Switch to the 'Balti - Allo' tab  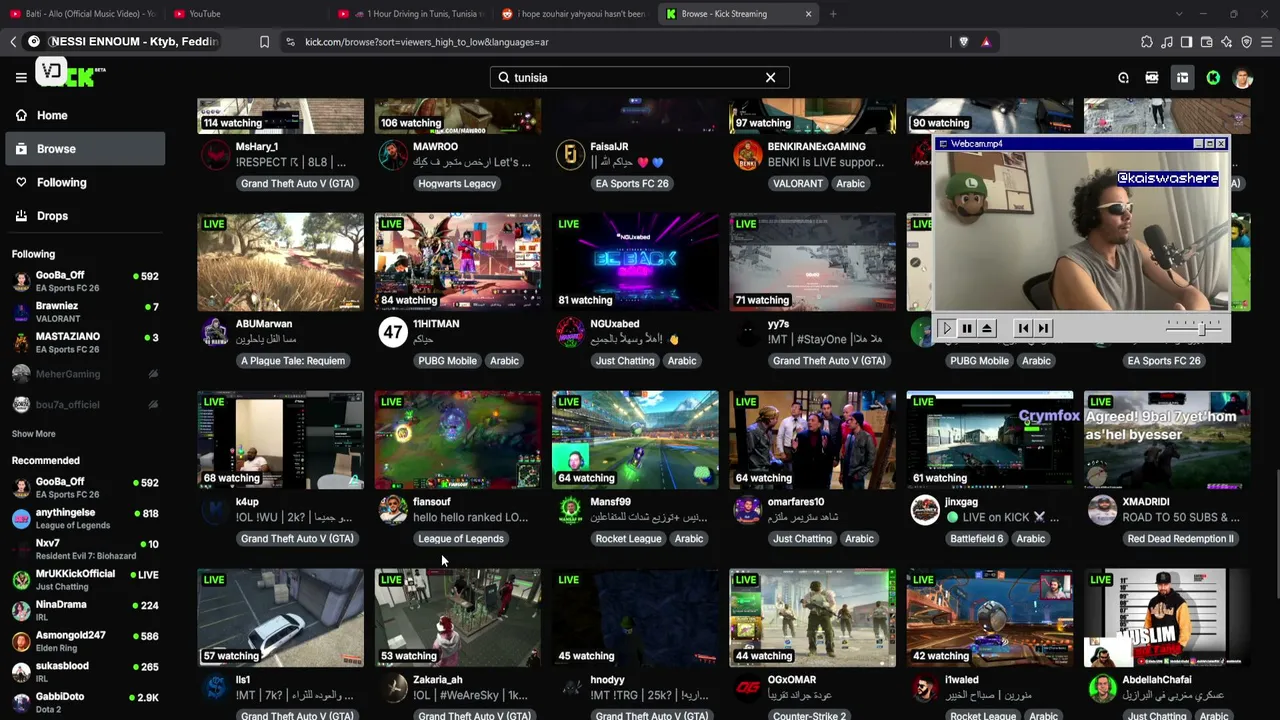click(x=82, y=14)
